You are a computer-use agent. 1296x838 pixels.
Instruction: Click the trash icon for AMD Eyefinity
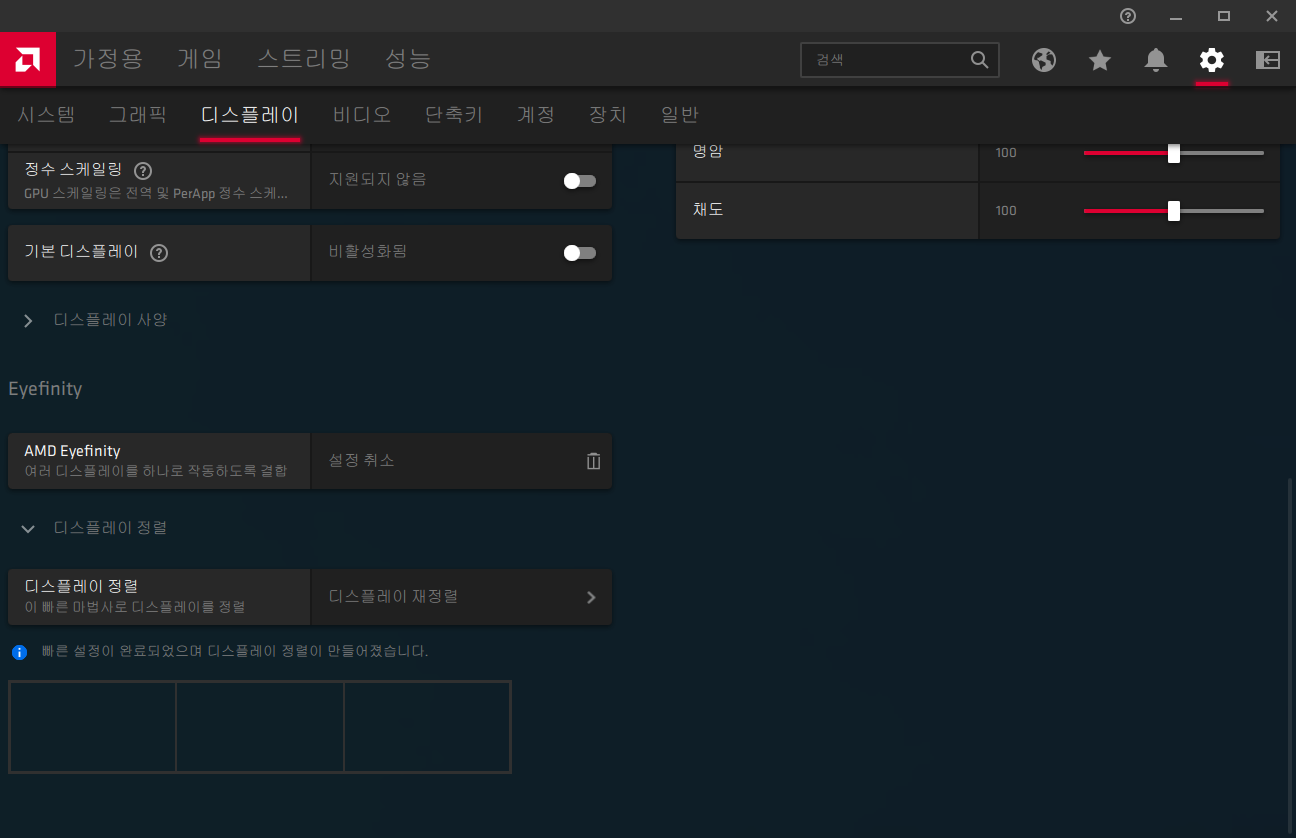pyautogui.click(x=593, y=461)
